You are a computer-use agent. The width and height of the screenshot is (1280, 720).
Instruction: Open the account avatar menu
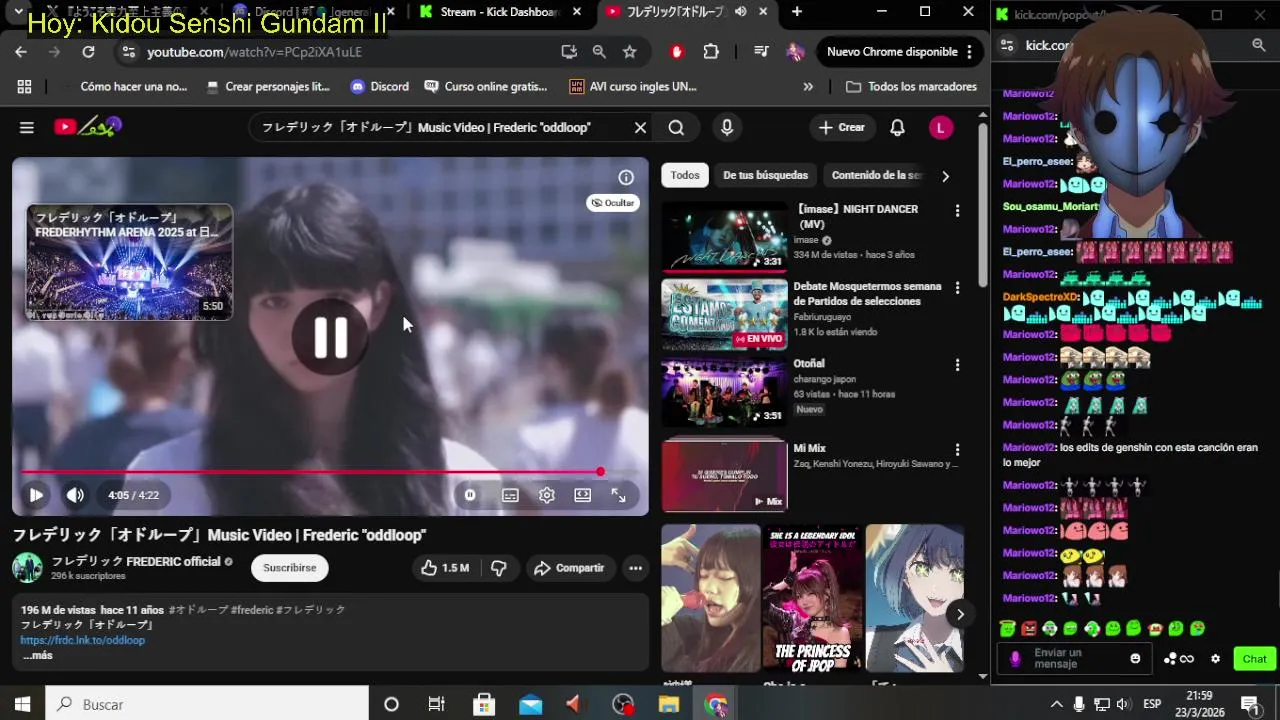(940, 127)
